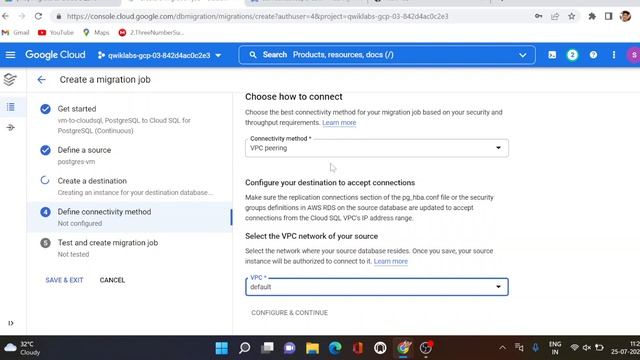Click the share page icon in address bar

click(555, 16)
